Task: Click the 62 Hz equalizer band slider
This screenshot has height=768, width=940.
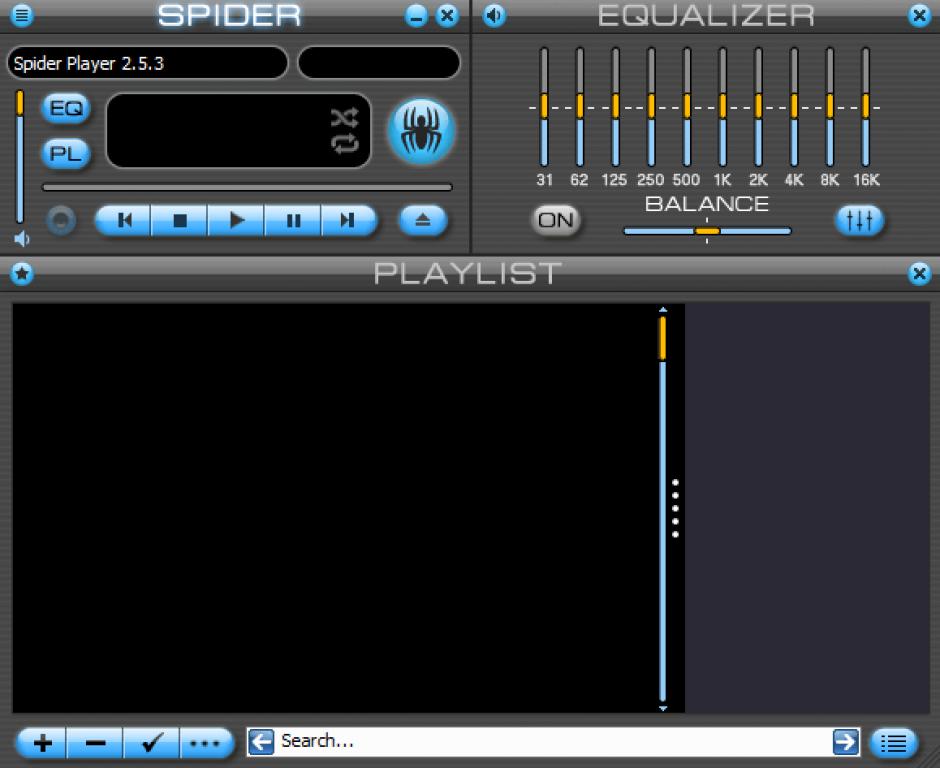Action: 580,107
